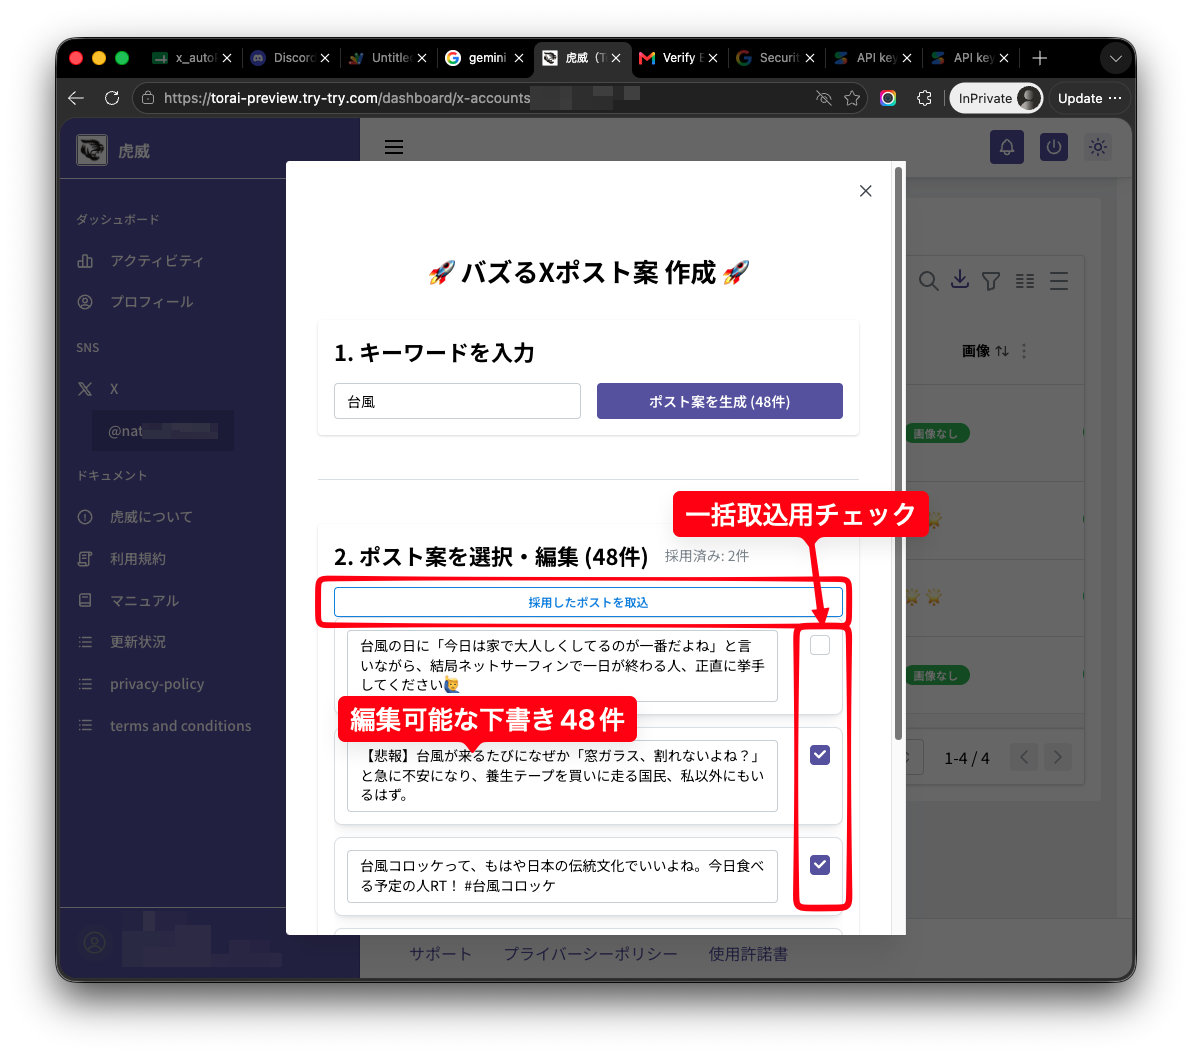Viewport: 1192px width, 1056px height.
Task: Bookmark page with star icon
Action: tap(852, 98)
